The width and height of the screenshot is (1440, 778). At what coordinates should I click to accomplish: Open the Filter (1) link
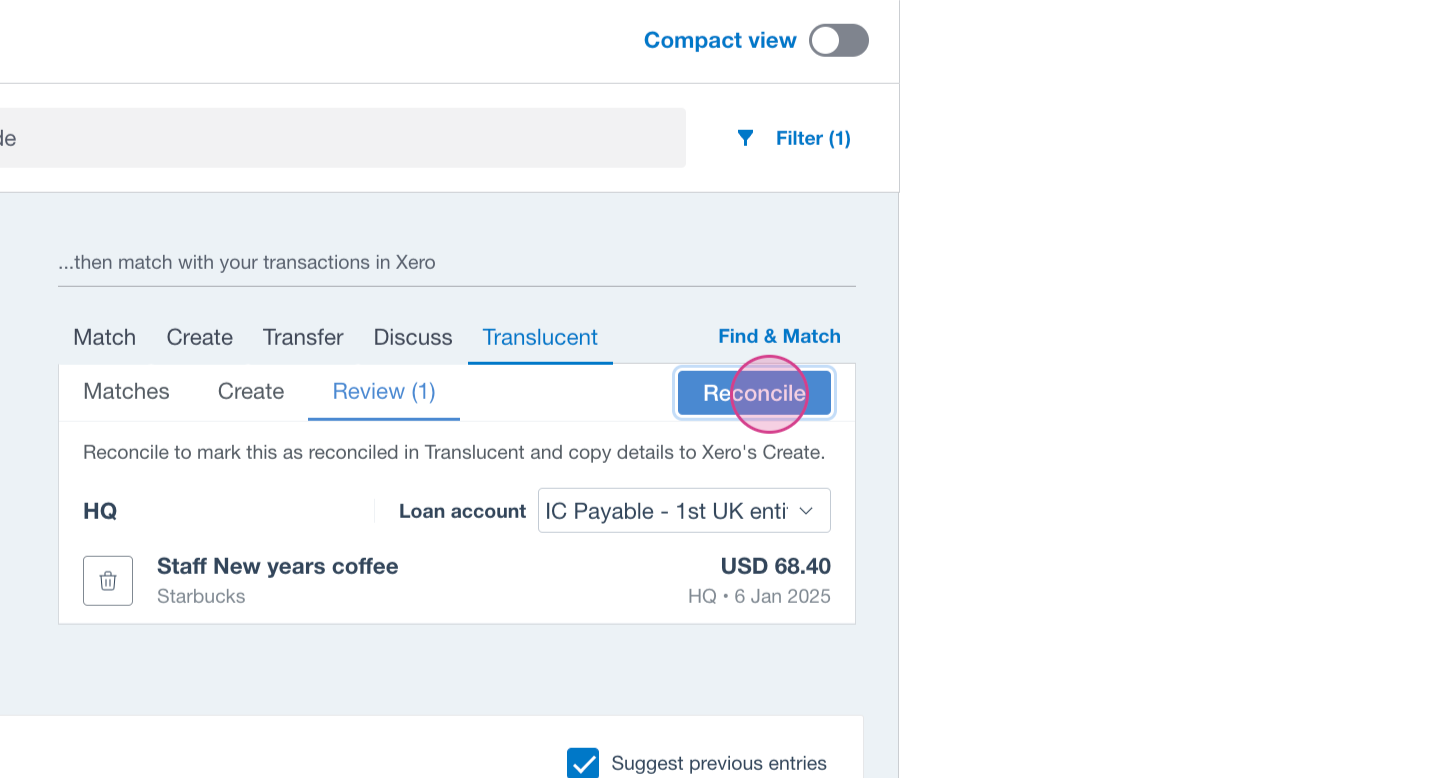coord(813,138)
